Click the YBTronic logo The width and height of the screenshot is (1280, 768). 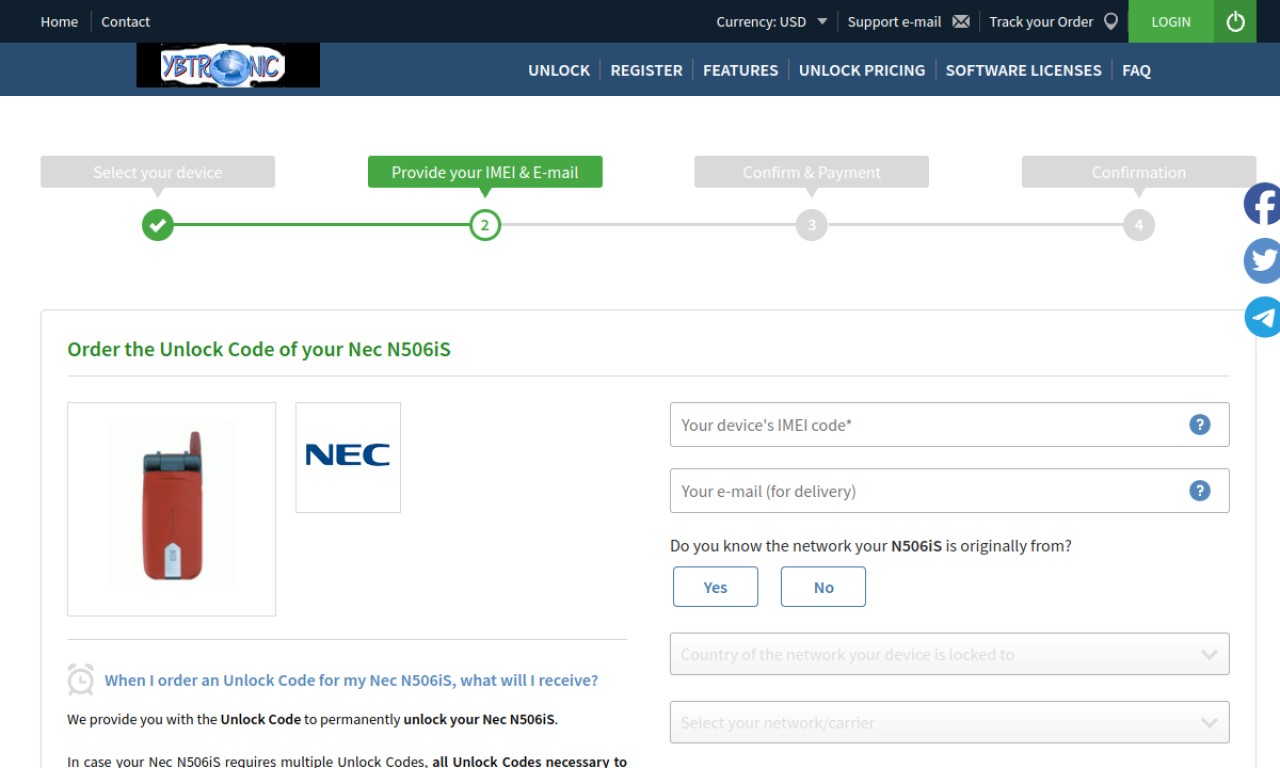click(x=228, y=66)
